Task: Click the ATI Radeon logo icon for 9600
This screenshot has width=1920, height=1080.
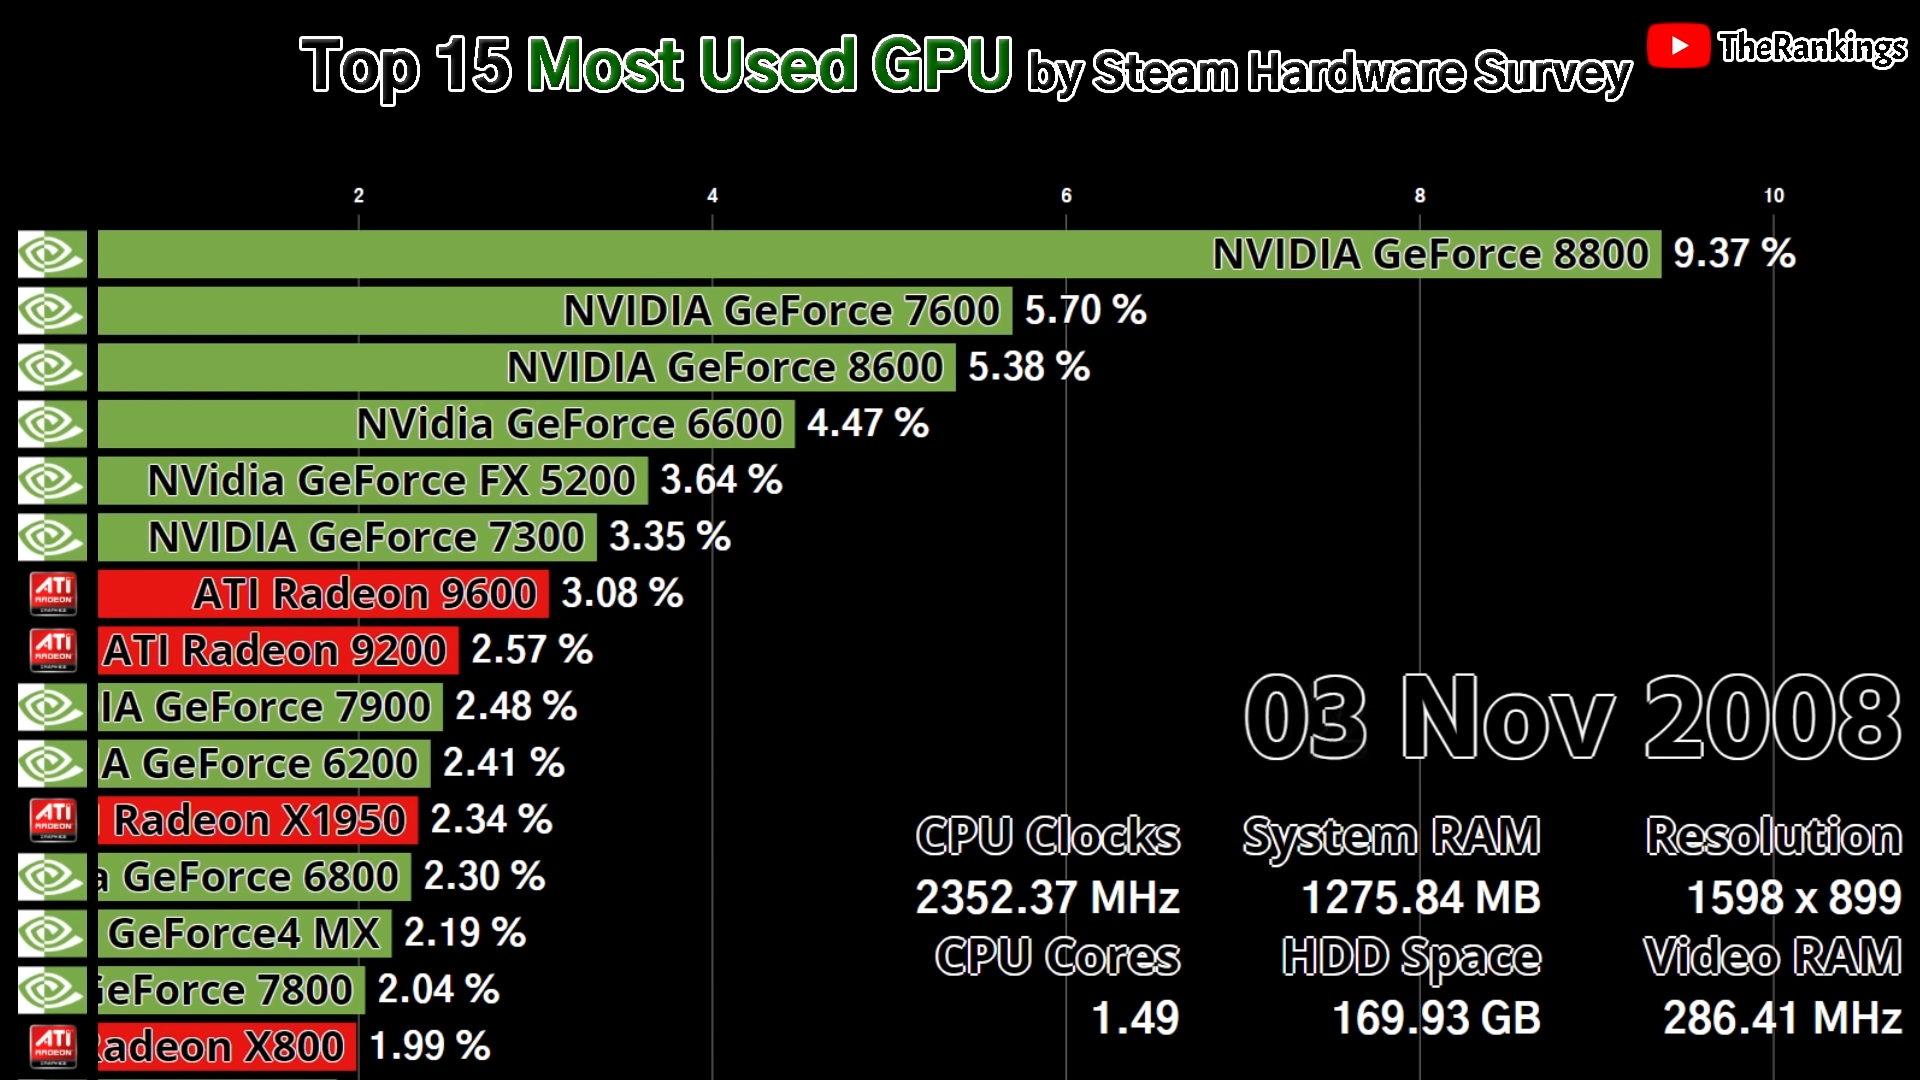Action: coord(53,592)
